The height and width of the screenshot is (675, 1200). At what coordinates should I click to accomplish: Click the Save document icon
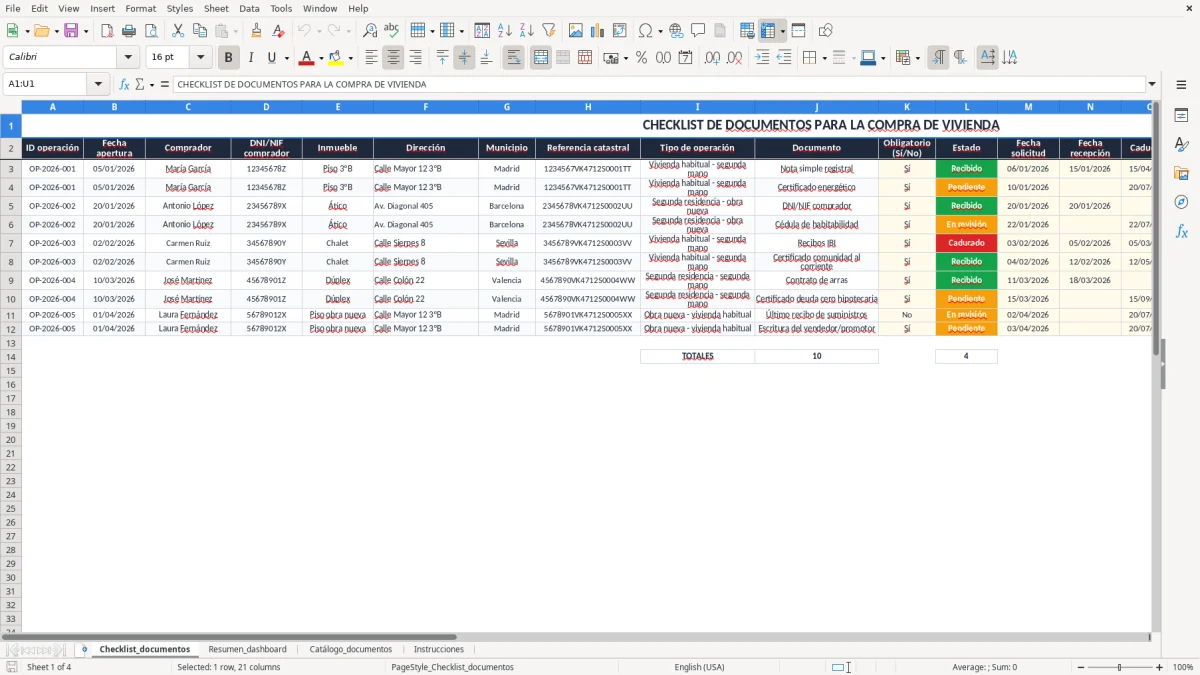[71, 31]
